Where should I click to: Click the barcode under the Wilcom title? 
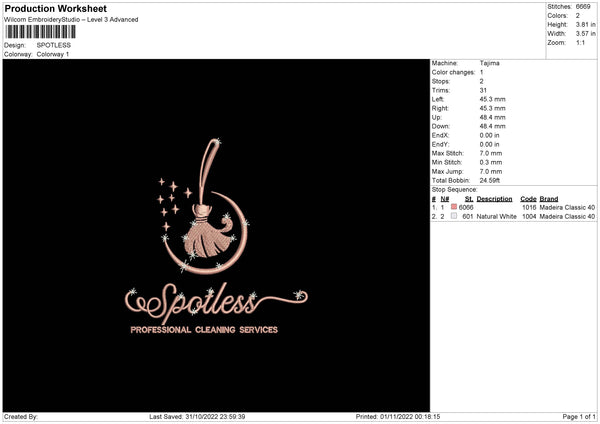[x=40, y=32]
